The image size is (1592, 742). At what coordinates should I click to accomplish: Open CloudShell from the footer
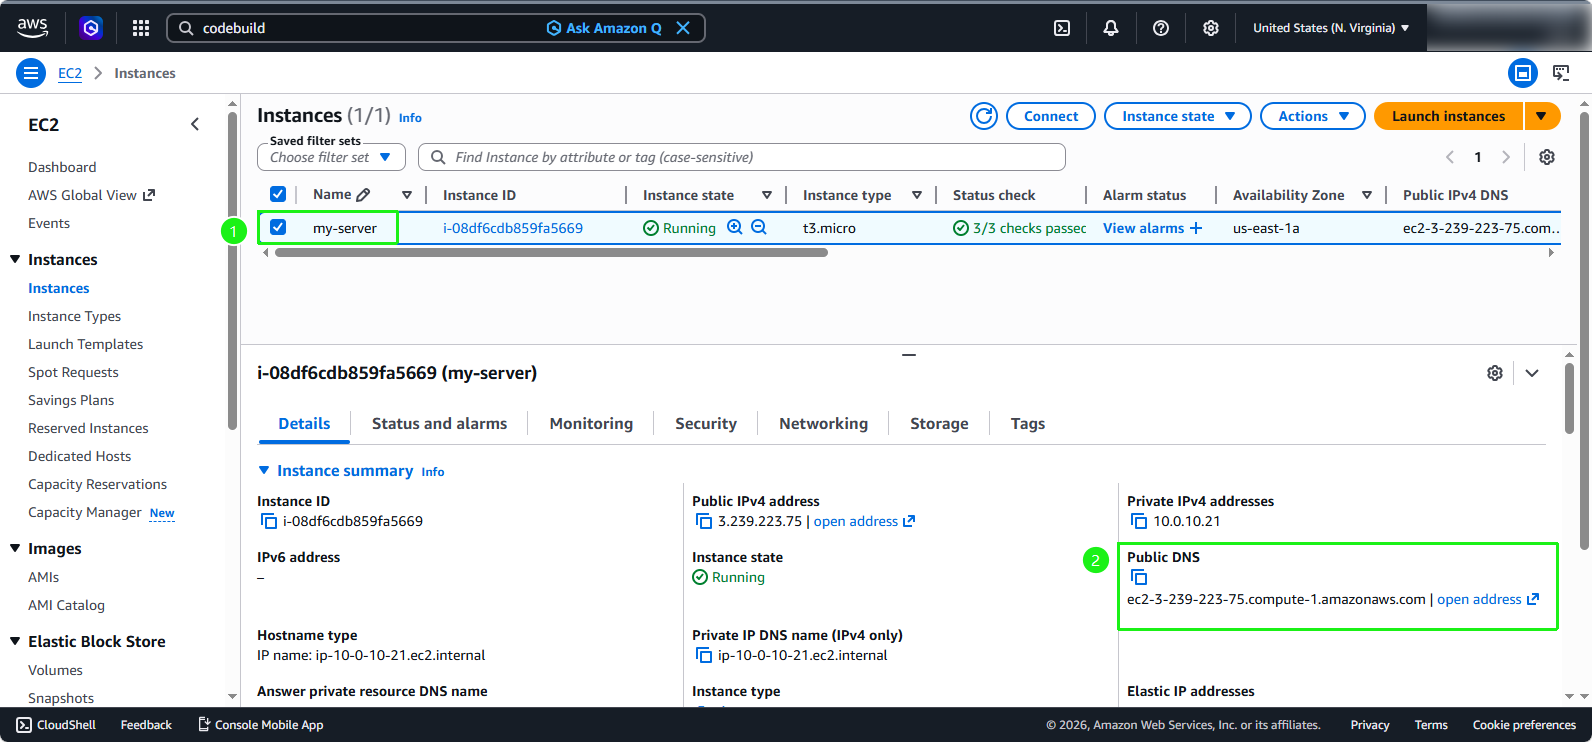tap(56, 725)
